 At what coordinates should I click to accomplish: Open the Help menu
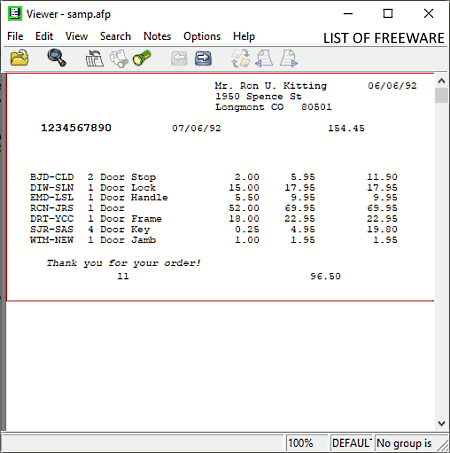[244, 36]
